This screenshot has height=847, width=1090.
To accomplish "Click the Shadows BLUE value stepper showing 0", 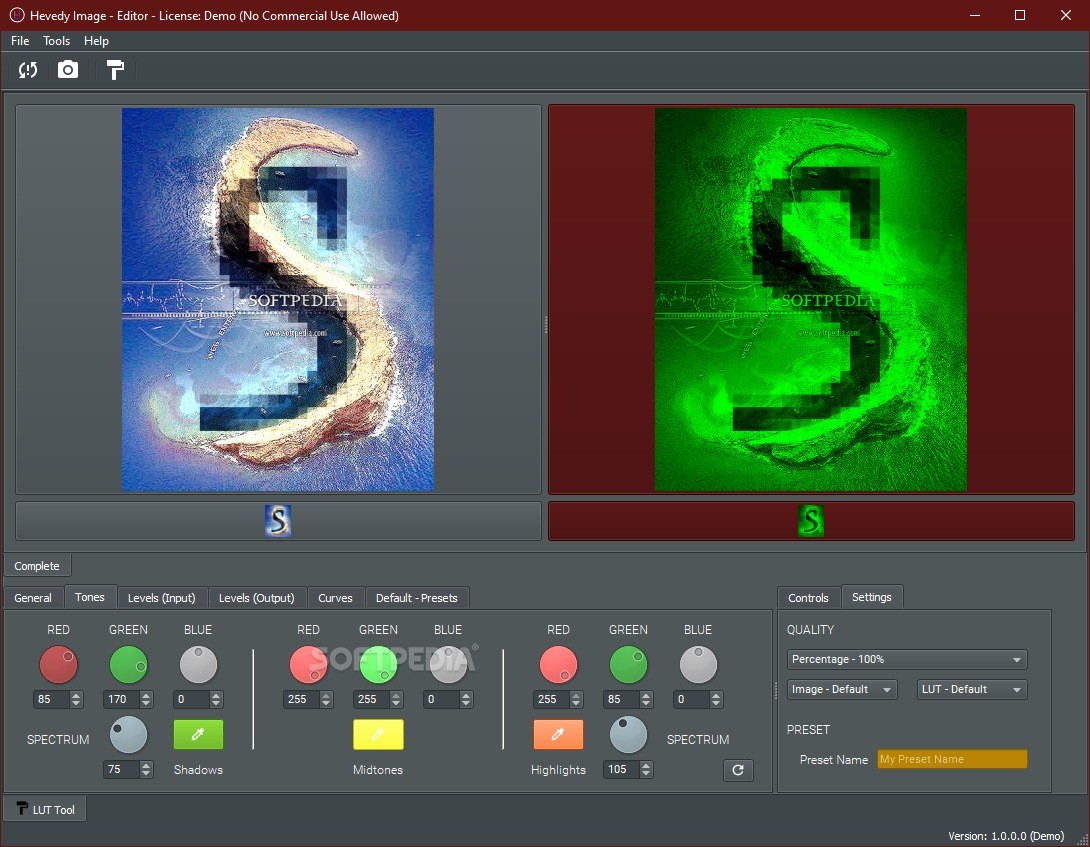I will 198,700.
